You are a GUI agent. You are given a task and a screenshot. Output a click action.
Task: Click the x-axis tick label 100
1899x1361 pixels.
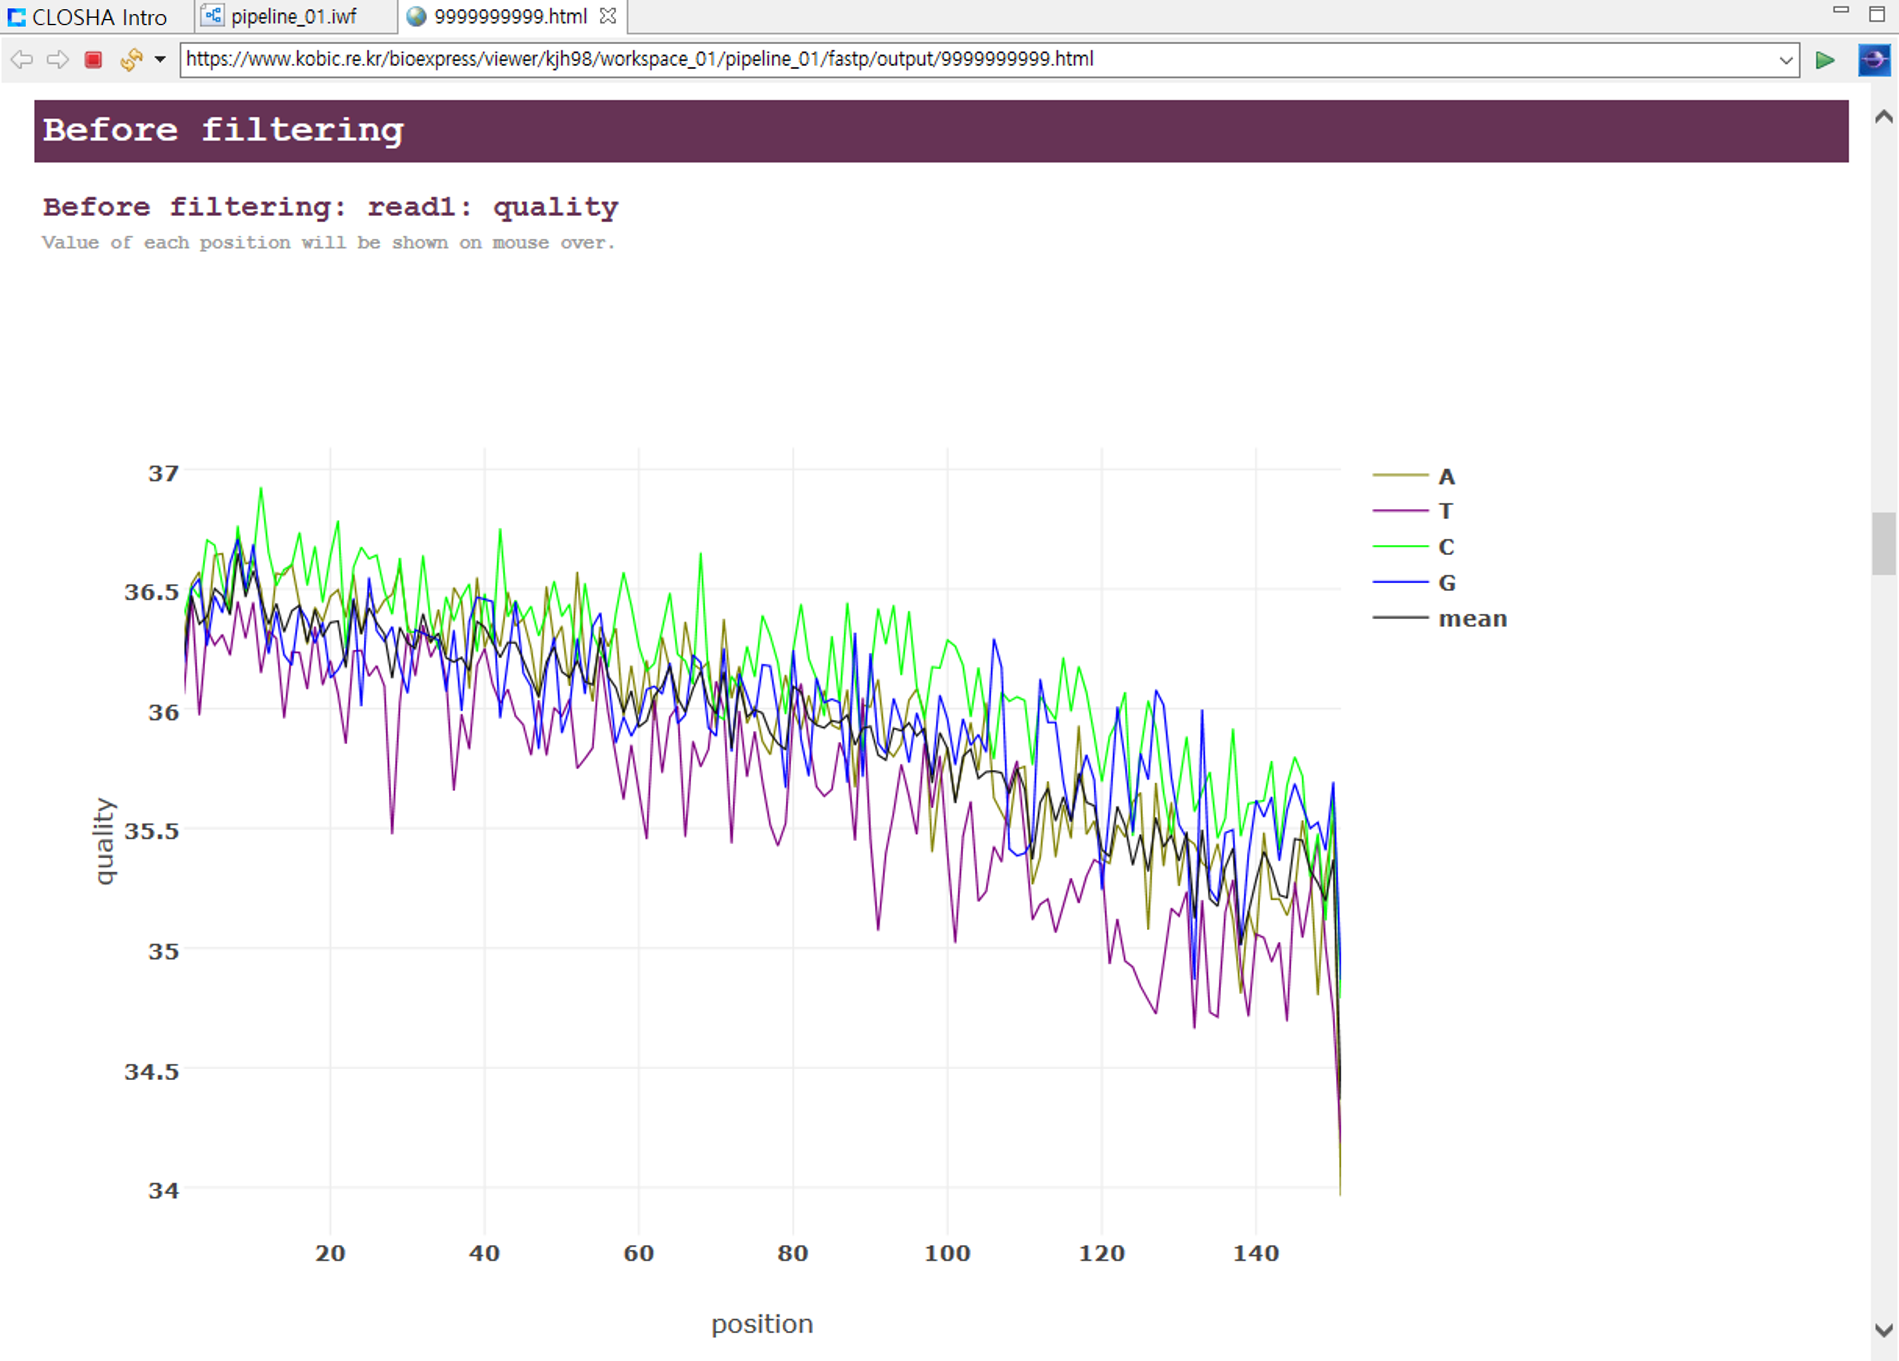946,1253
